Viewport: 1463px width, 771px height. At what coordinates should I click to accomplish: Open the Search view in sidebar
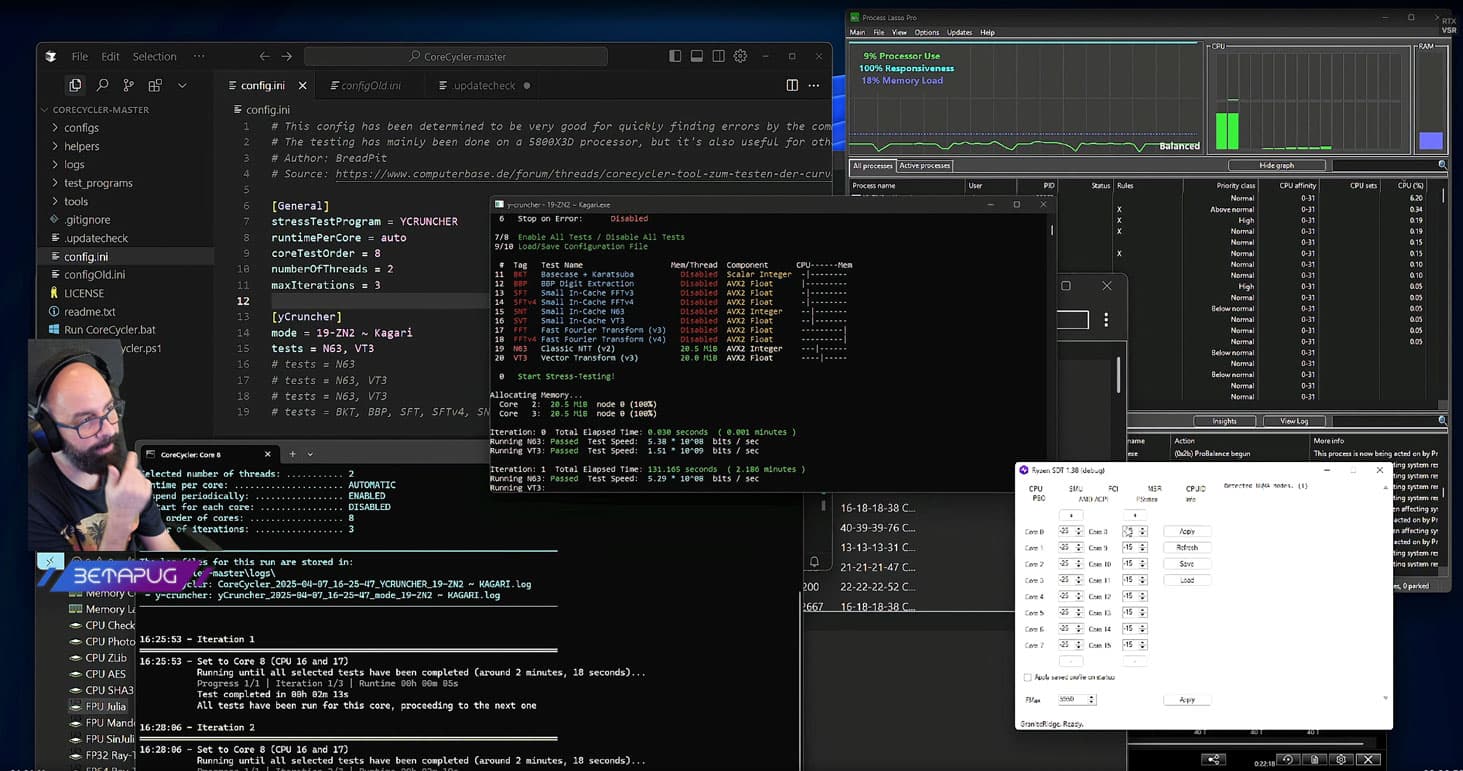click(x=102, y=86)
